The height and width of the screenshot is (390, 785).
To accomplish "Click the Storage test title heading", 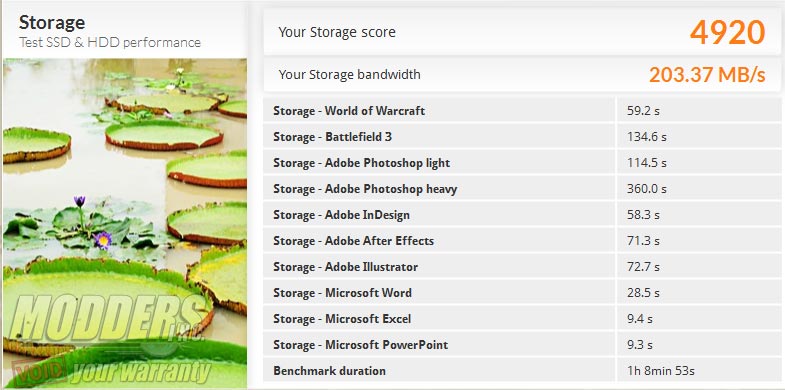I will tap(52, 23).
